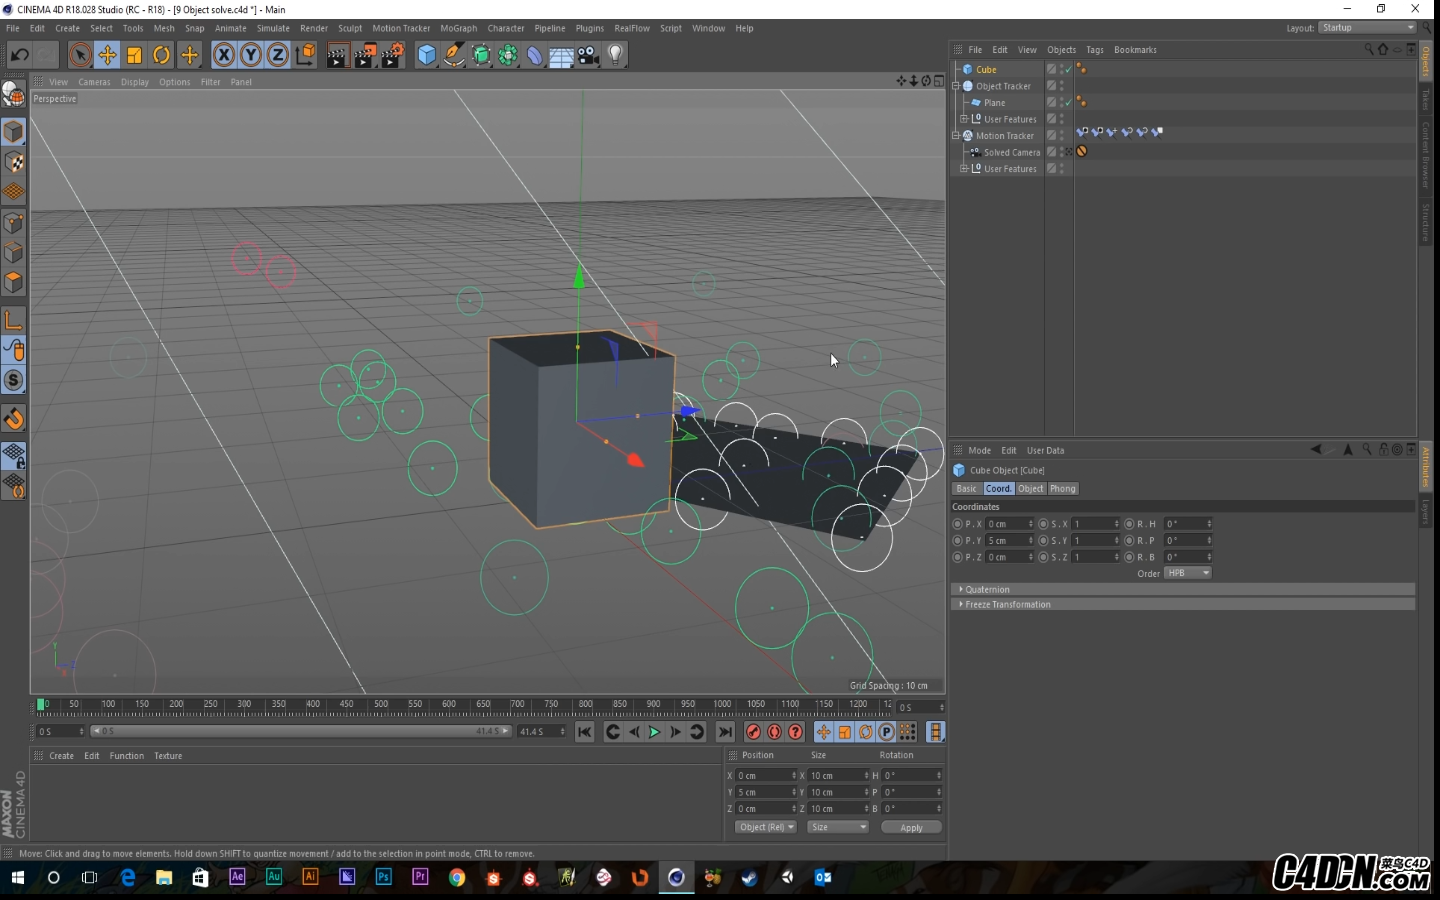The width and height of the screenshot is (1440, 900).
Task: Click Record Active Objects key button
Action: tap(754, 732)
